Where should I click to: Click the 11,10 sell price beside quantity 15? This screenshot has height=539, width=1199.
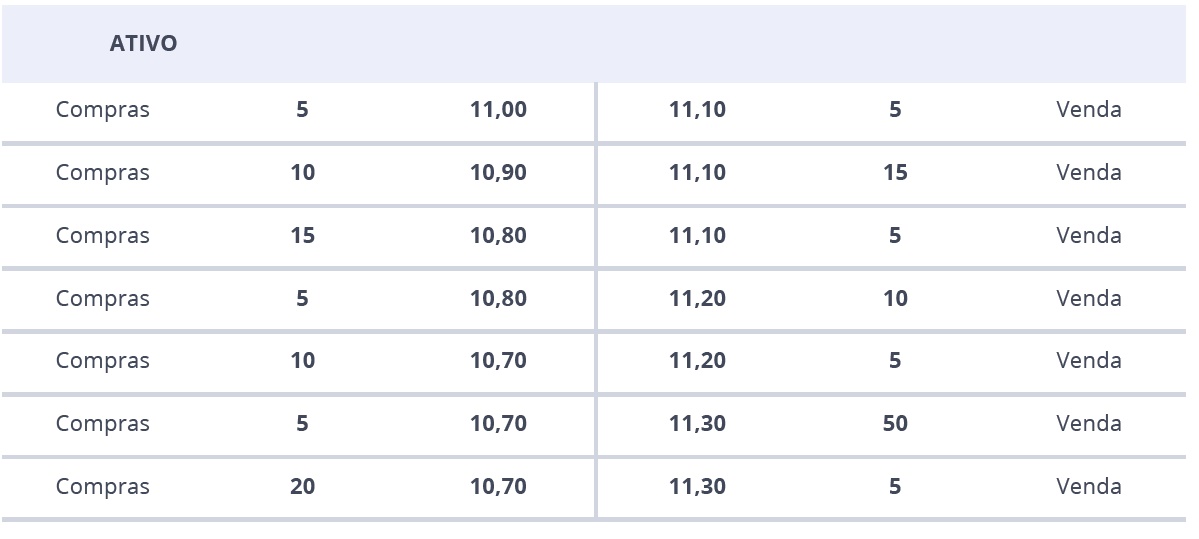click(x=697, y=172)
